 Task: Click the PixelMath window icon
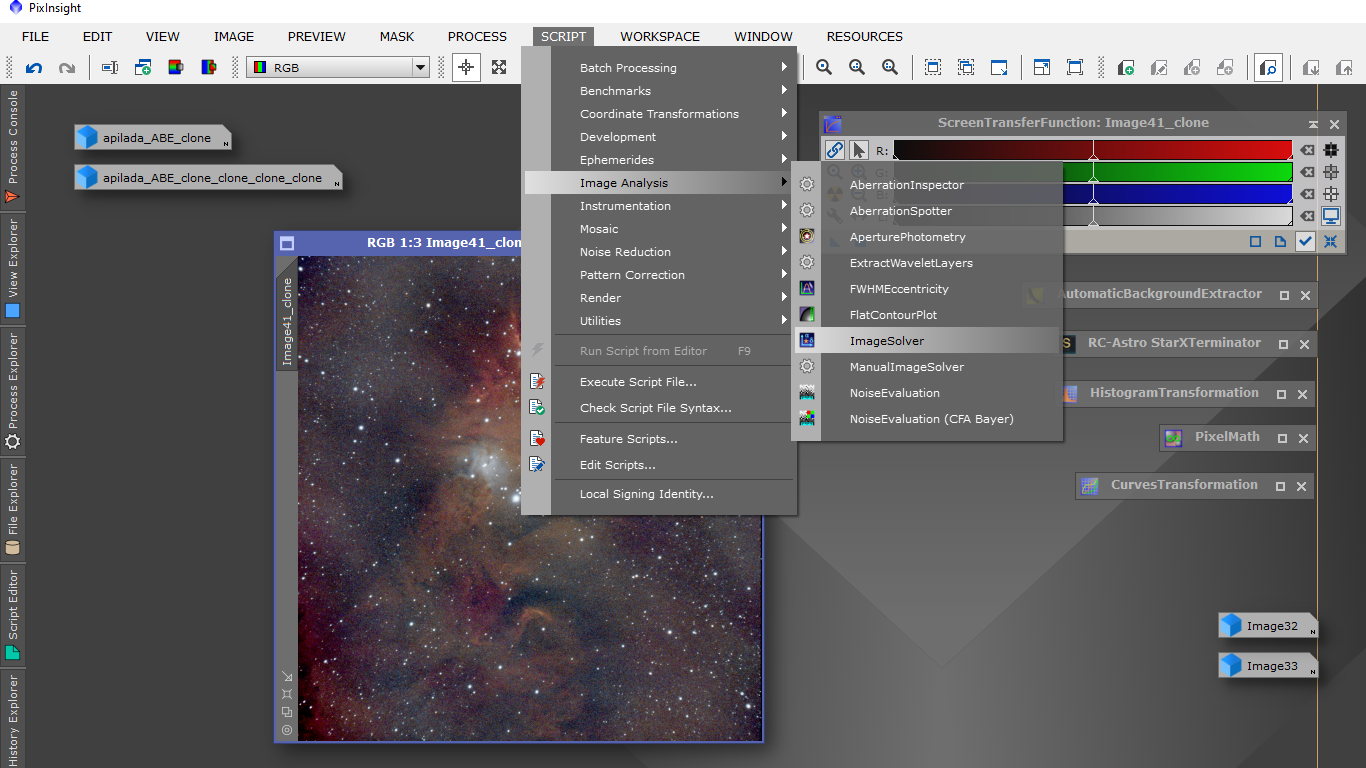pos(1173,438)
